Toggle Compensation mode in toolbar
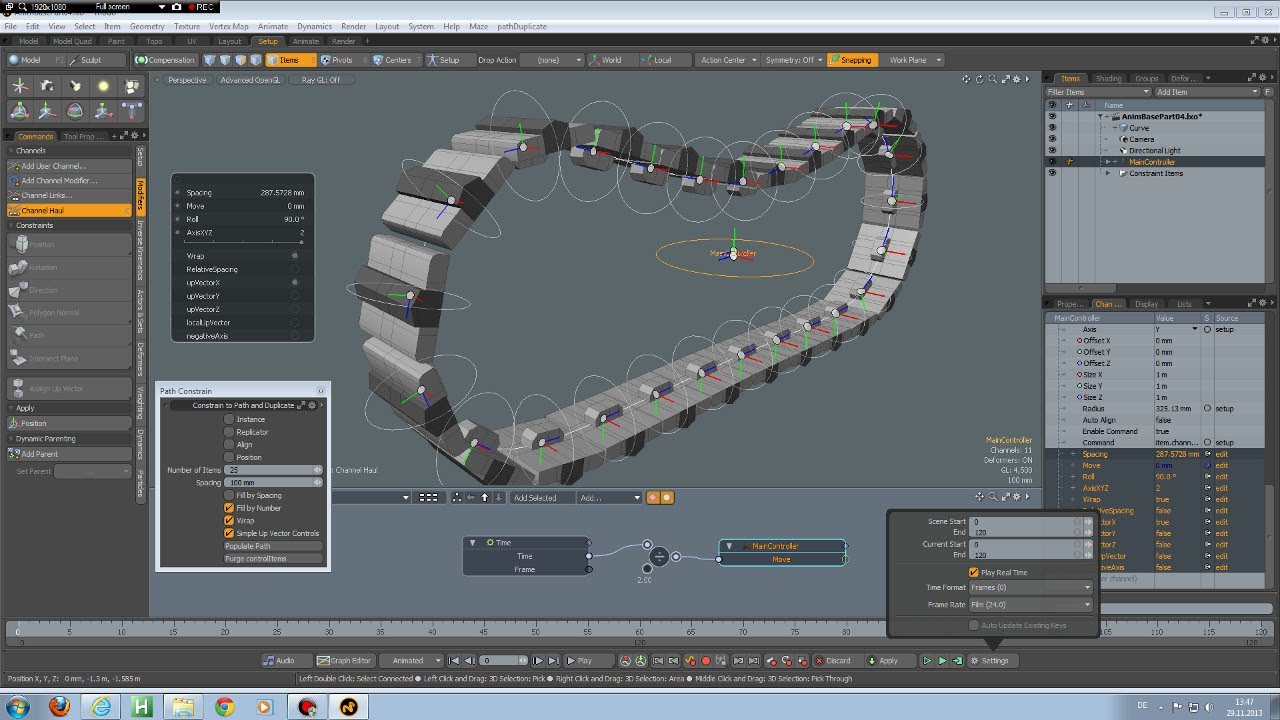Viewport: 1280px width, 720px height. pyautogui.click(x=167, y=60)
